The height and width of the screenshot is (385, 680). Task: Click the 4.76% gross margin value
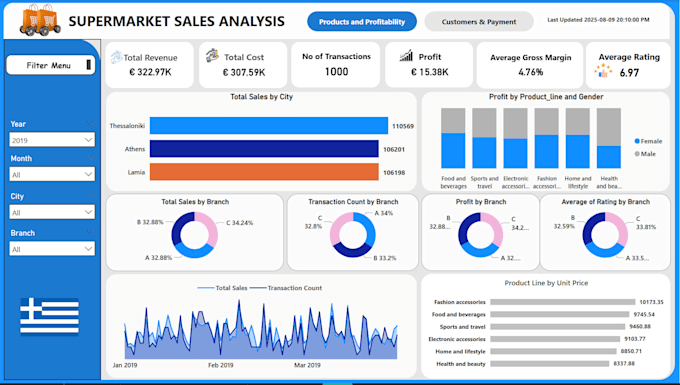[531, 72]
